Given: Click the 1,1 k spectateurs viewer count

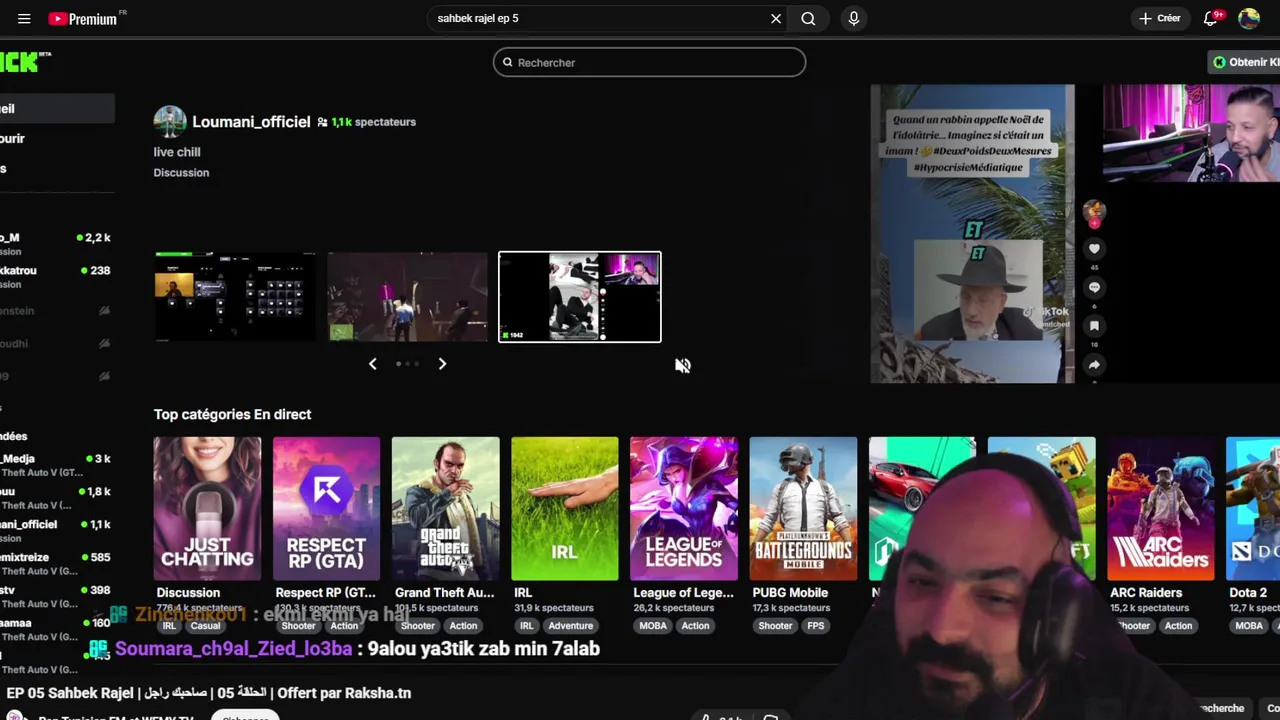Looking at the screenshot, I should tap(373, 122).
